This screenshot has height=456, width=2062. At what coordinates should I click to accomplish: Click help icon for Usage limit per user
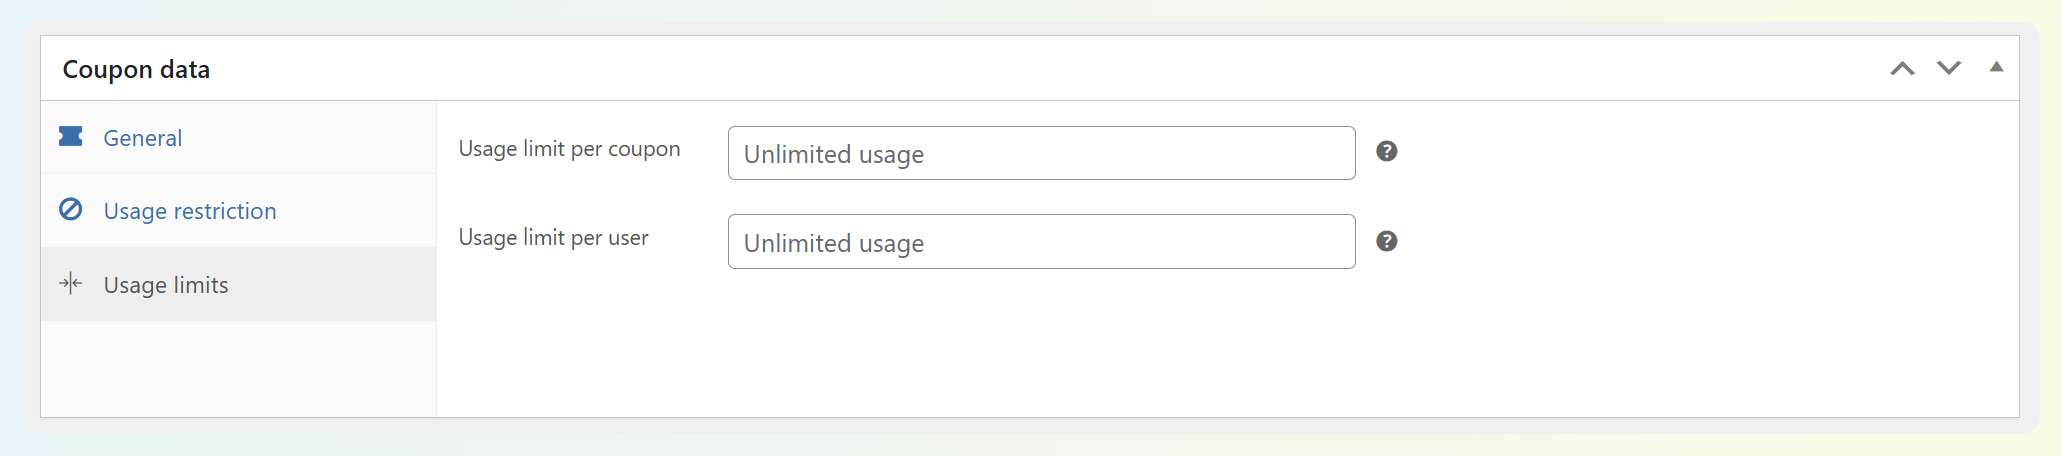click(1386, 241)
